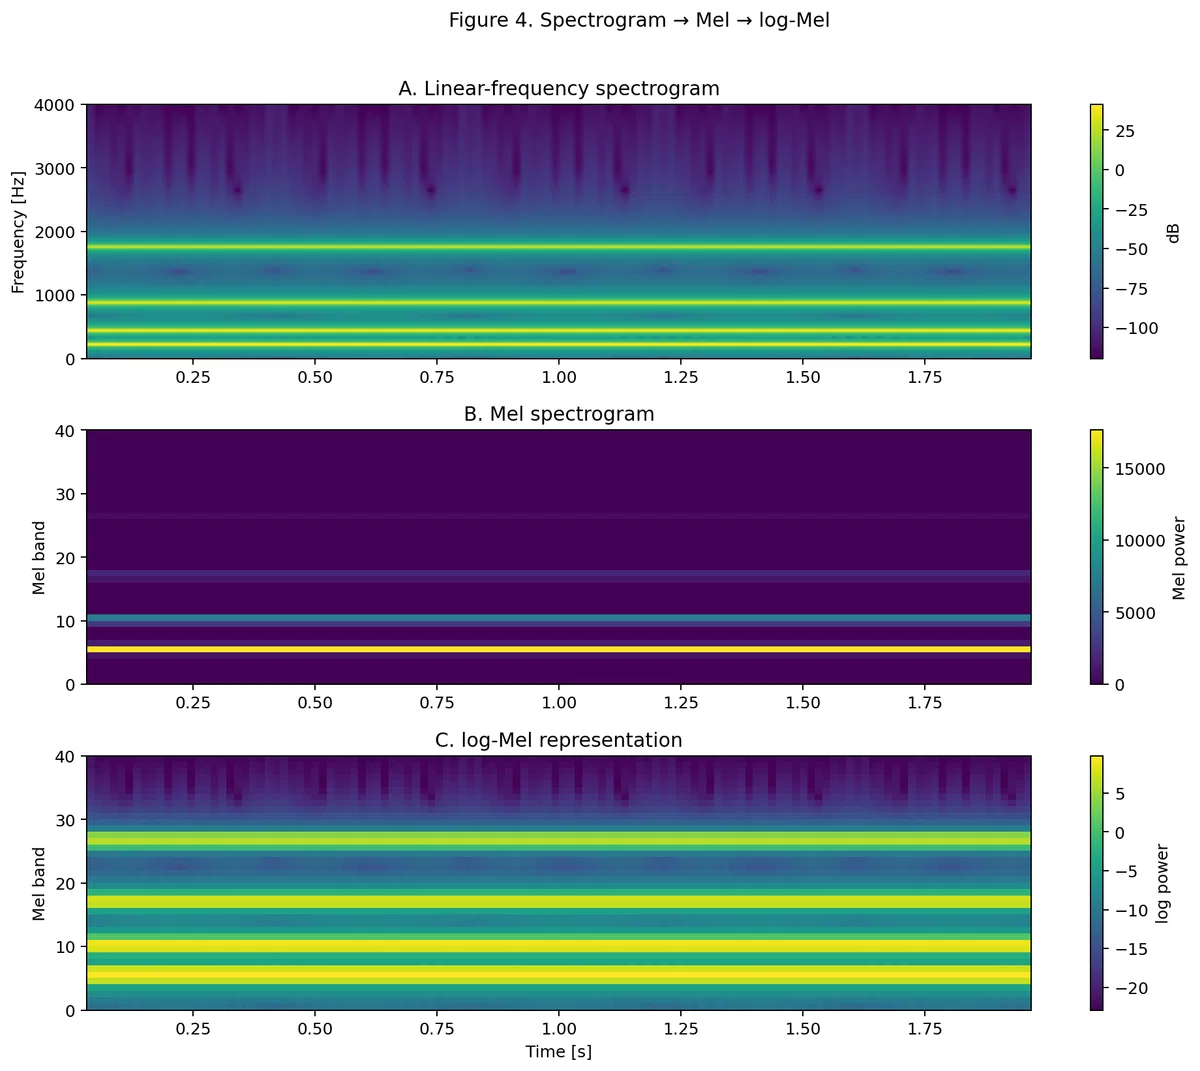Viewport: 1200px width, 1071px height.
Task: Click the teal band near Mel band 10 in panel B
Action: 559,618
